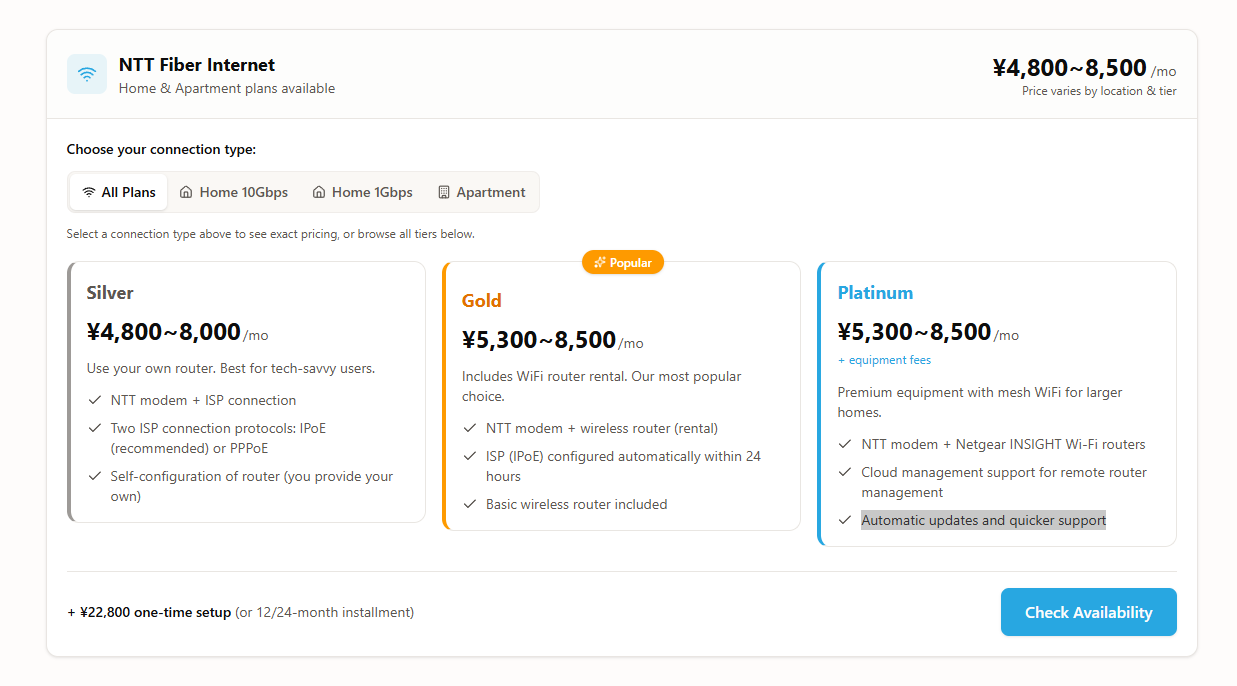
Task: Click the Platinum plan title
Action: (x=875, y=293)
